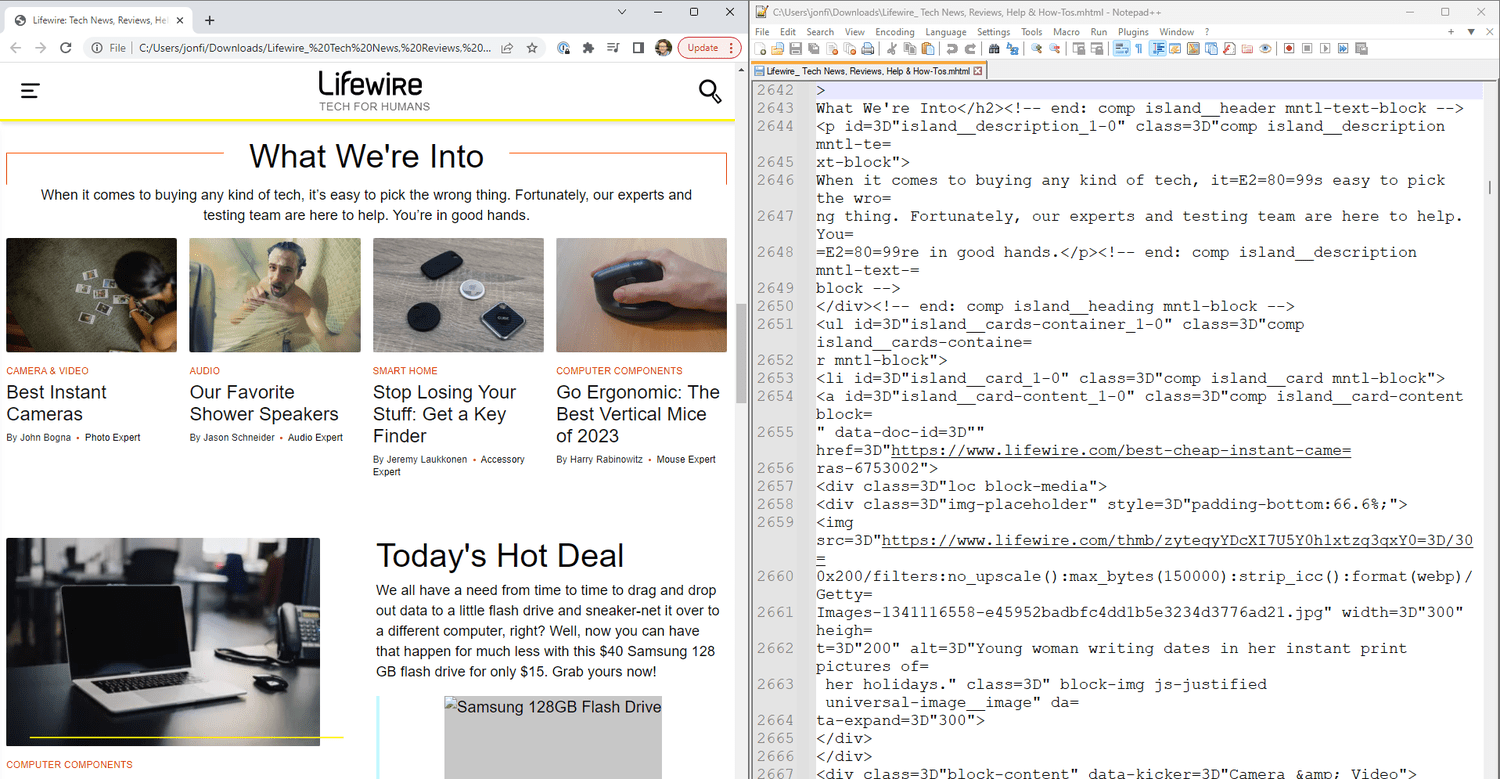This screenshot has width=1500, height=779.
Task: Open the Function List icon in Notepad++
Action: click(1229, 48)
